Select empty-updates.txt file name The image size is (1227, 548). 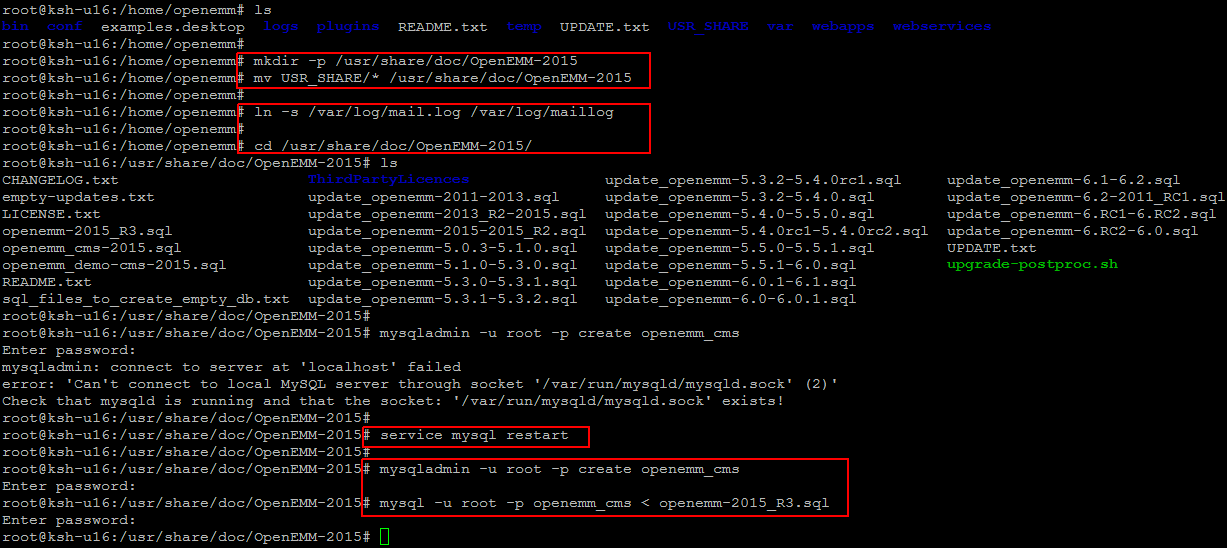click(x=78, y=197)
